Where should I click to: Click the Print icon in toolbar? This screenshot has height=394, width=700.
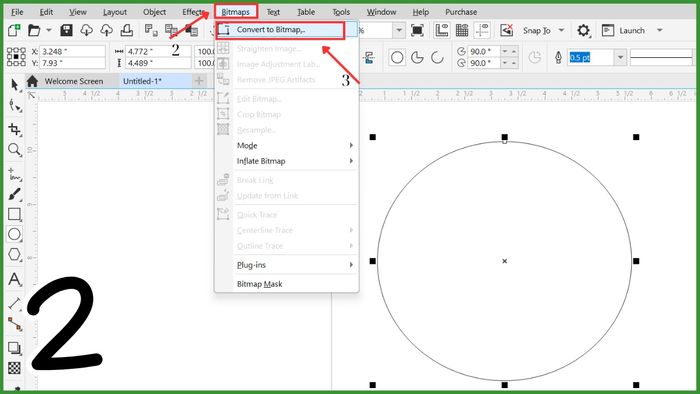tap(127, 30)
